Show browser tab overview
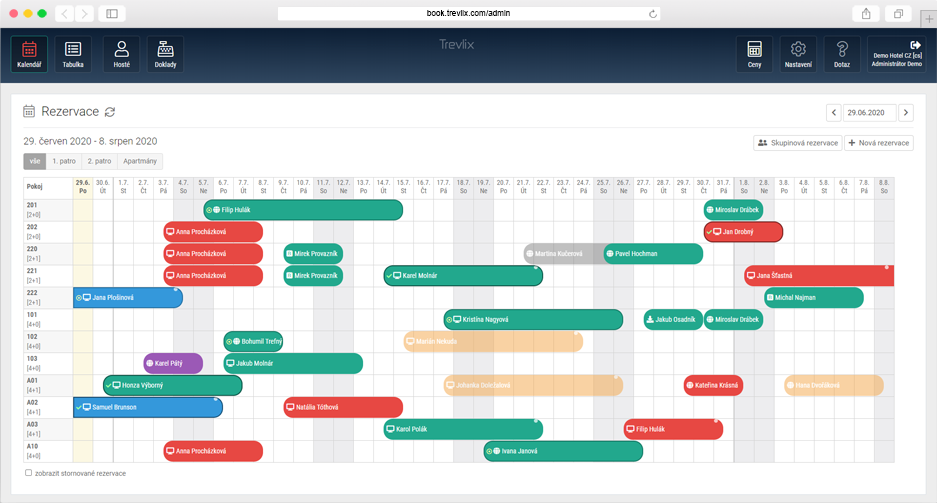 point(898,13)
